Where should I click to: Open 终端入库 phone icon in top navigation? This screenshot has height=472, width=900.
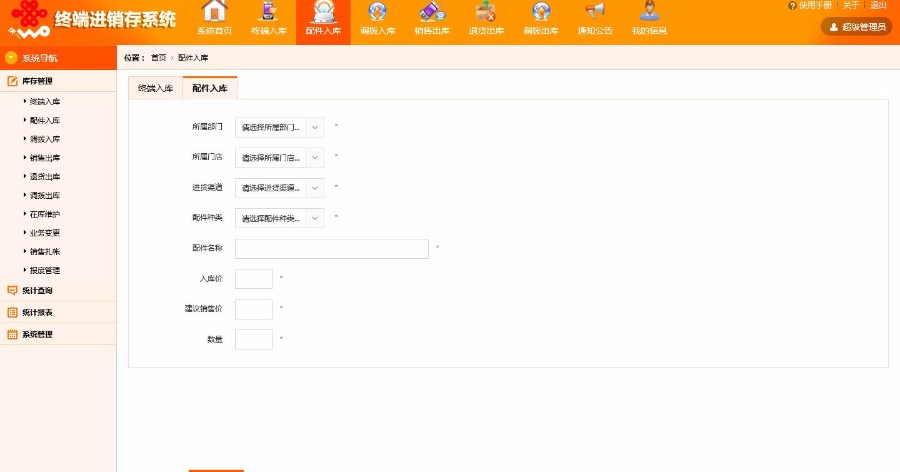(x=269, y=11)
